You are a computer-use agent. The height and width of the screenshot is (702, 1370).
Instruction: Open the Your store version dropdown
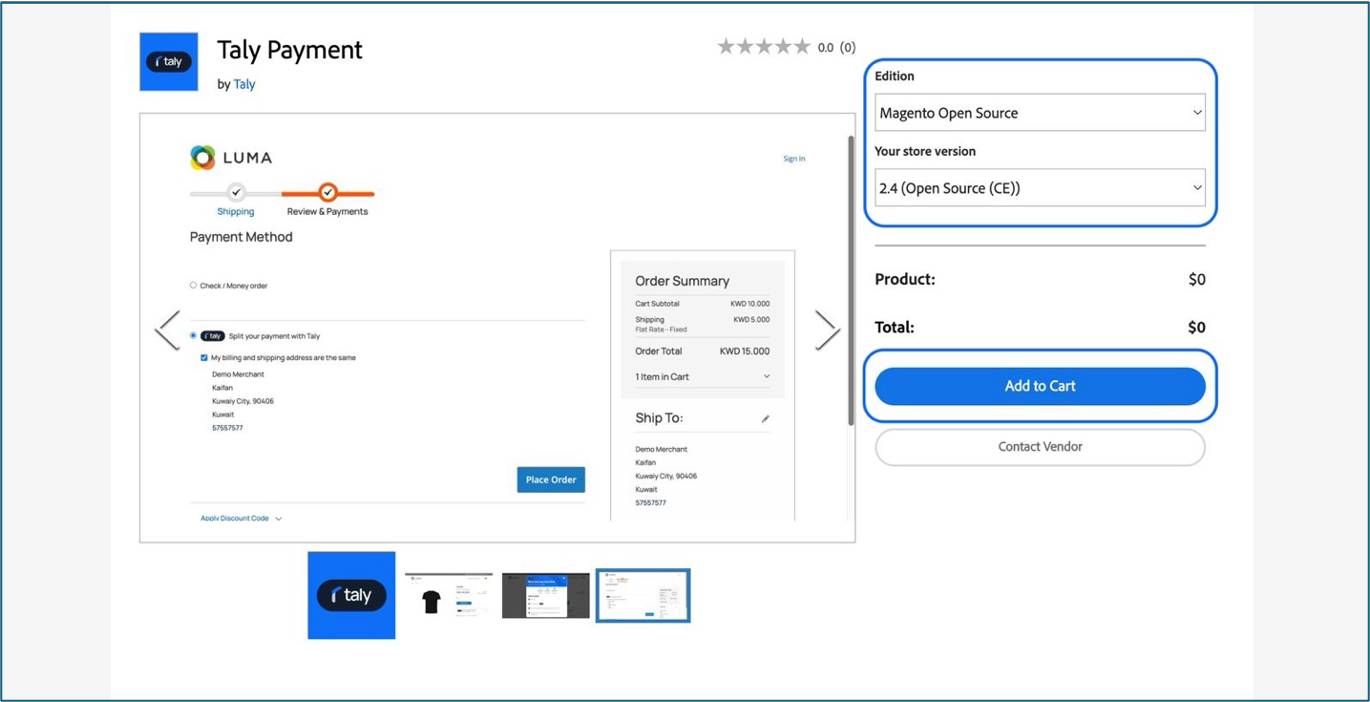[1040, 188]
